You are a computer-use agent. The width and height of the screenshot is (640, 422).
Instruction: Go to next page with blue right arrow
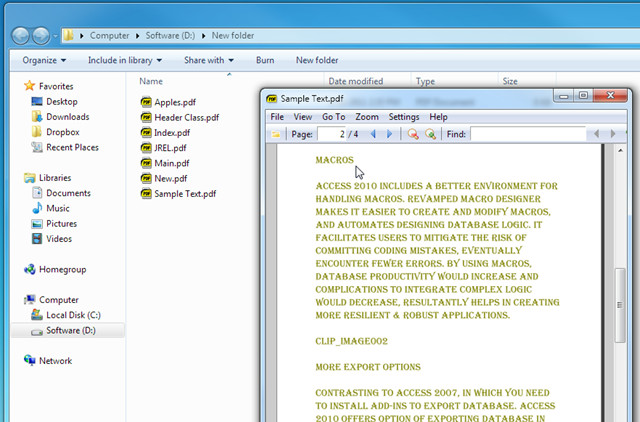click(x=389, y=134)
